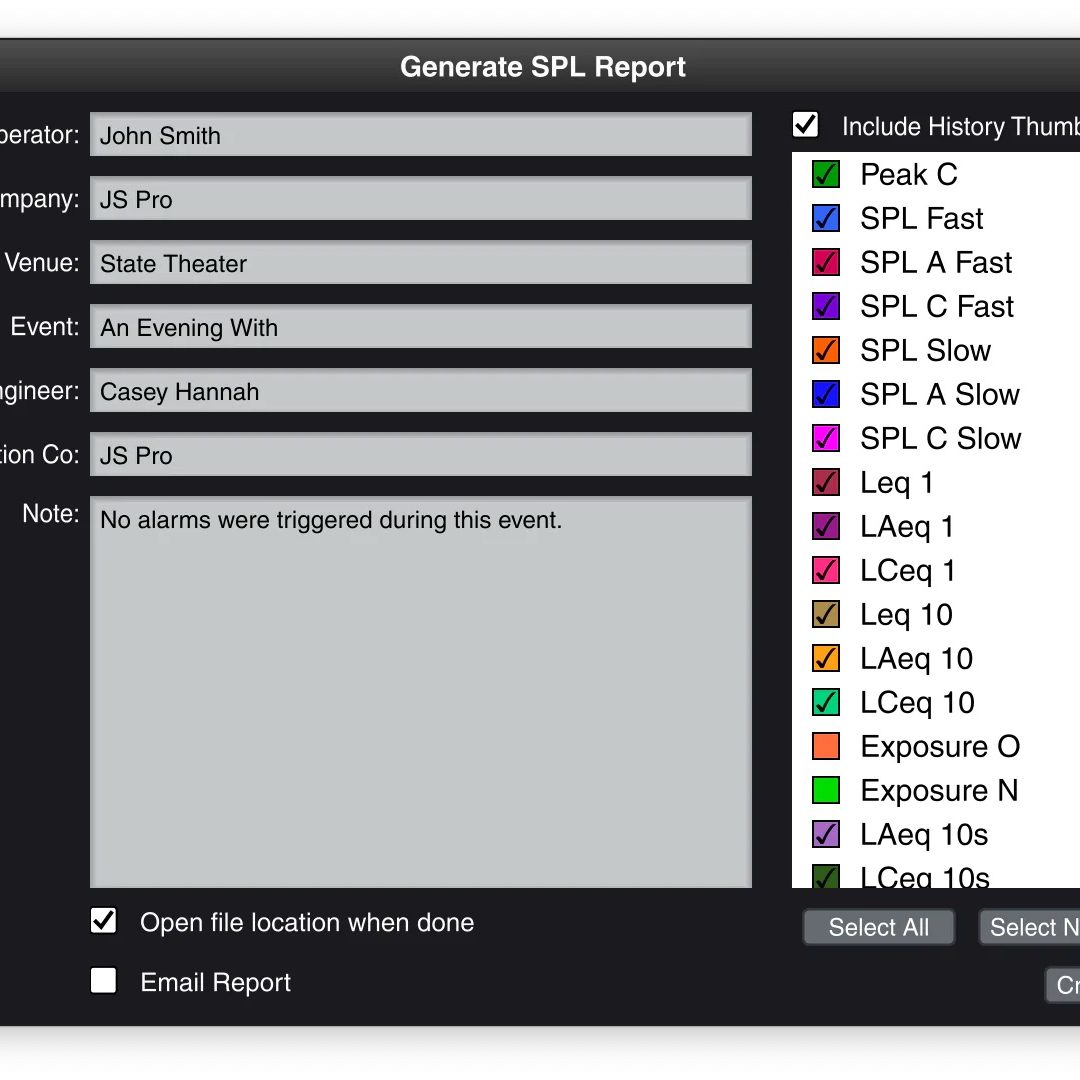
Task: Click the Select All button
Action: [x=878, y=928]
